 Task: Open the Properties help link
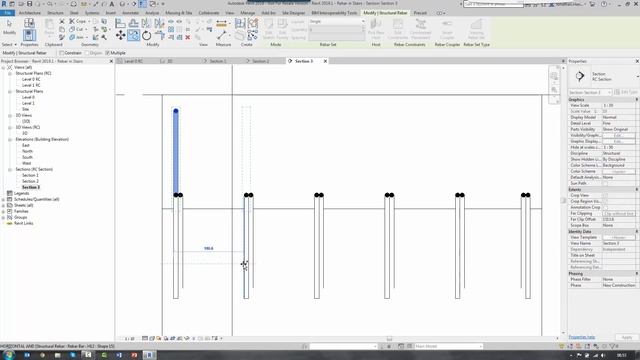pos(582,338)
